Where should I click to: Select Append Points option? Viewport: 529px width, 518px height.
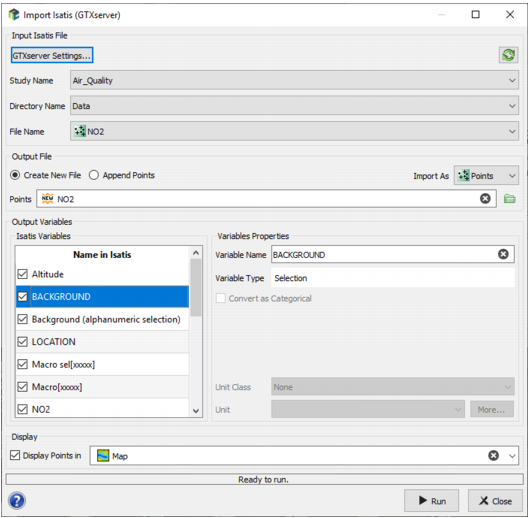tap(122, 175)
